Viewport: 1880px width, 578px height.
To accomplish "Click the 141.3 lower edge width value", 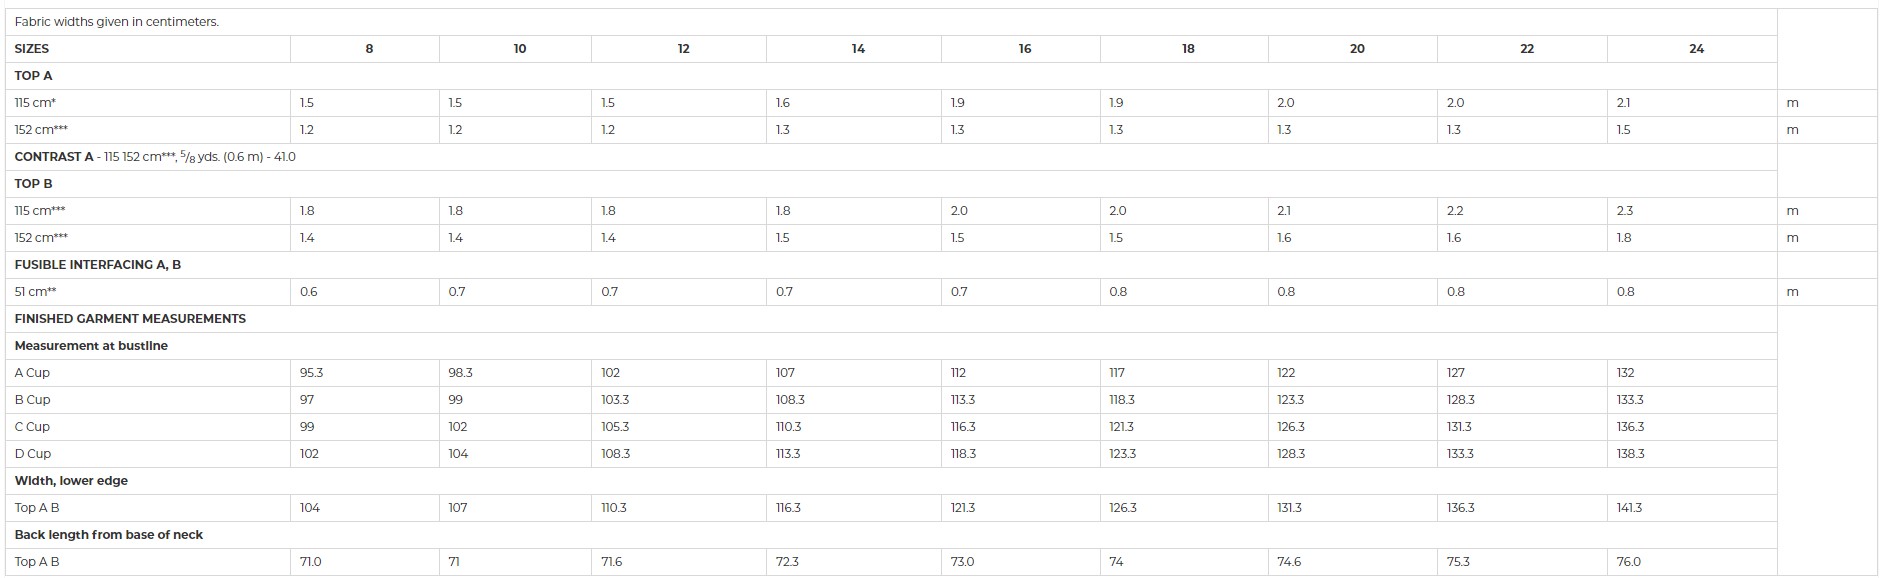I will [1629, 508].
